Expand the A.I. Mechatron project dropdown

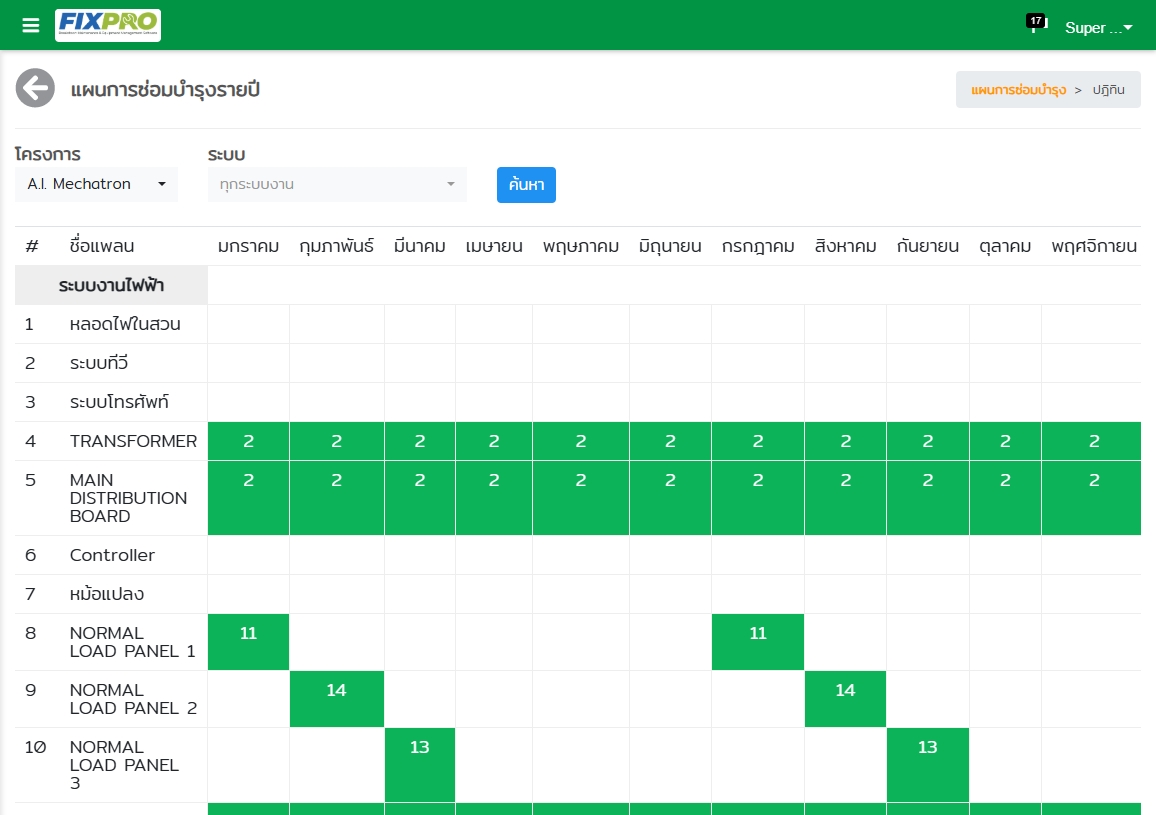click(96, 184)
